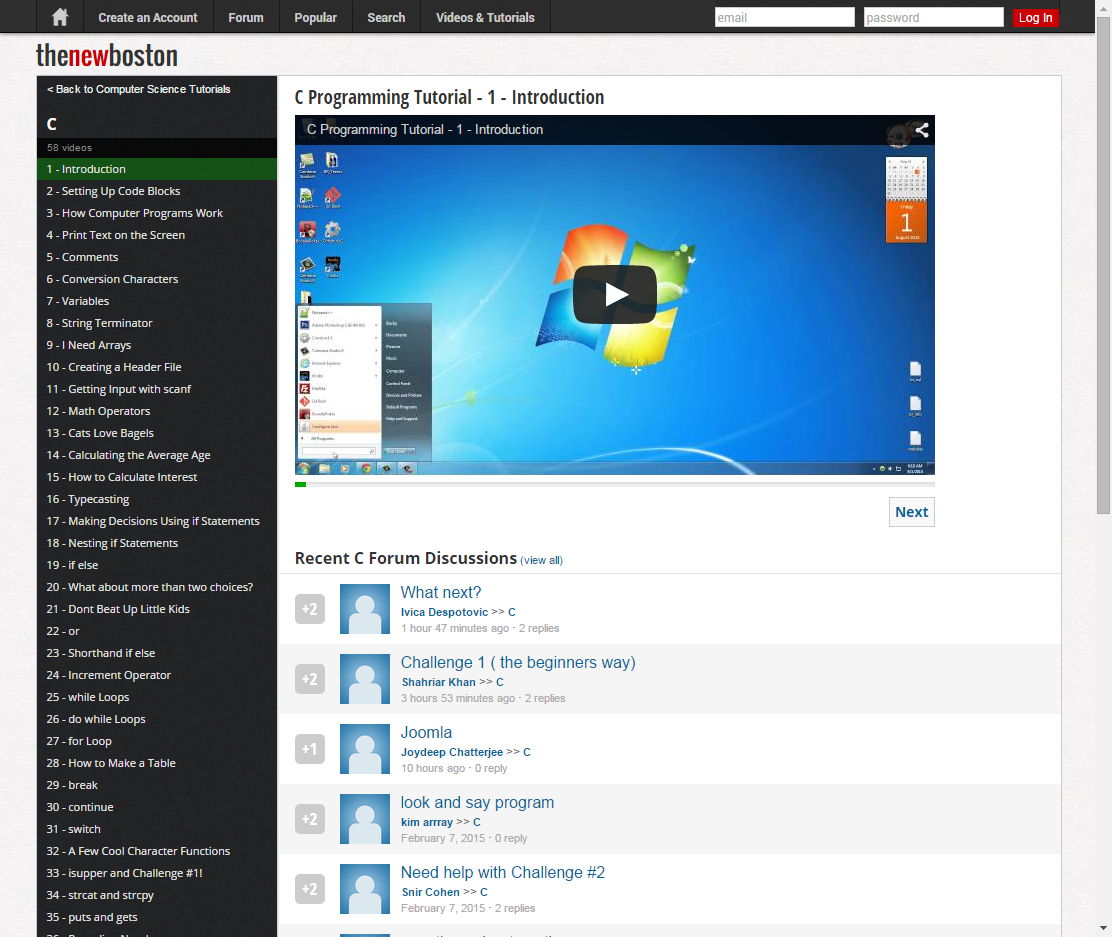Open Ivica Despotovic's avatar picture
This screenshot has height=937, width=1112.
[x=365, y=609]
